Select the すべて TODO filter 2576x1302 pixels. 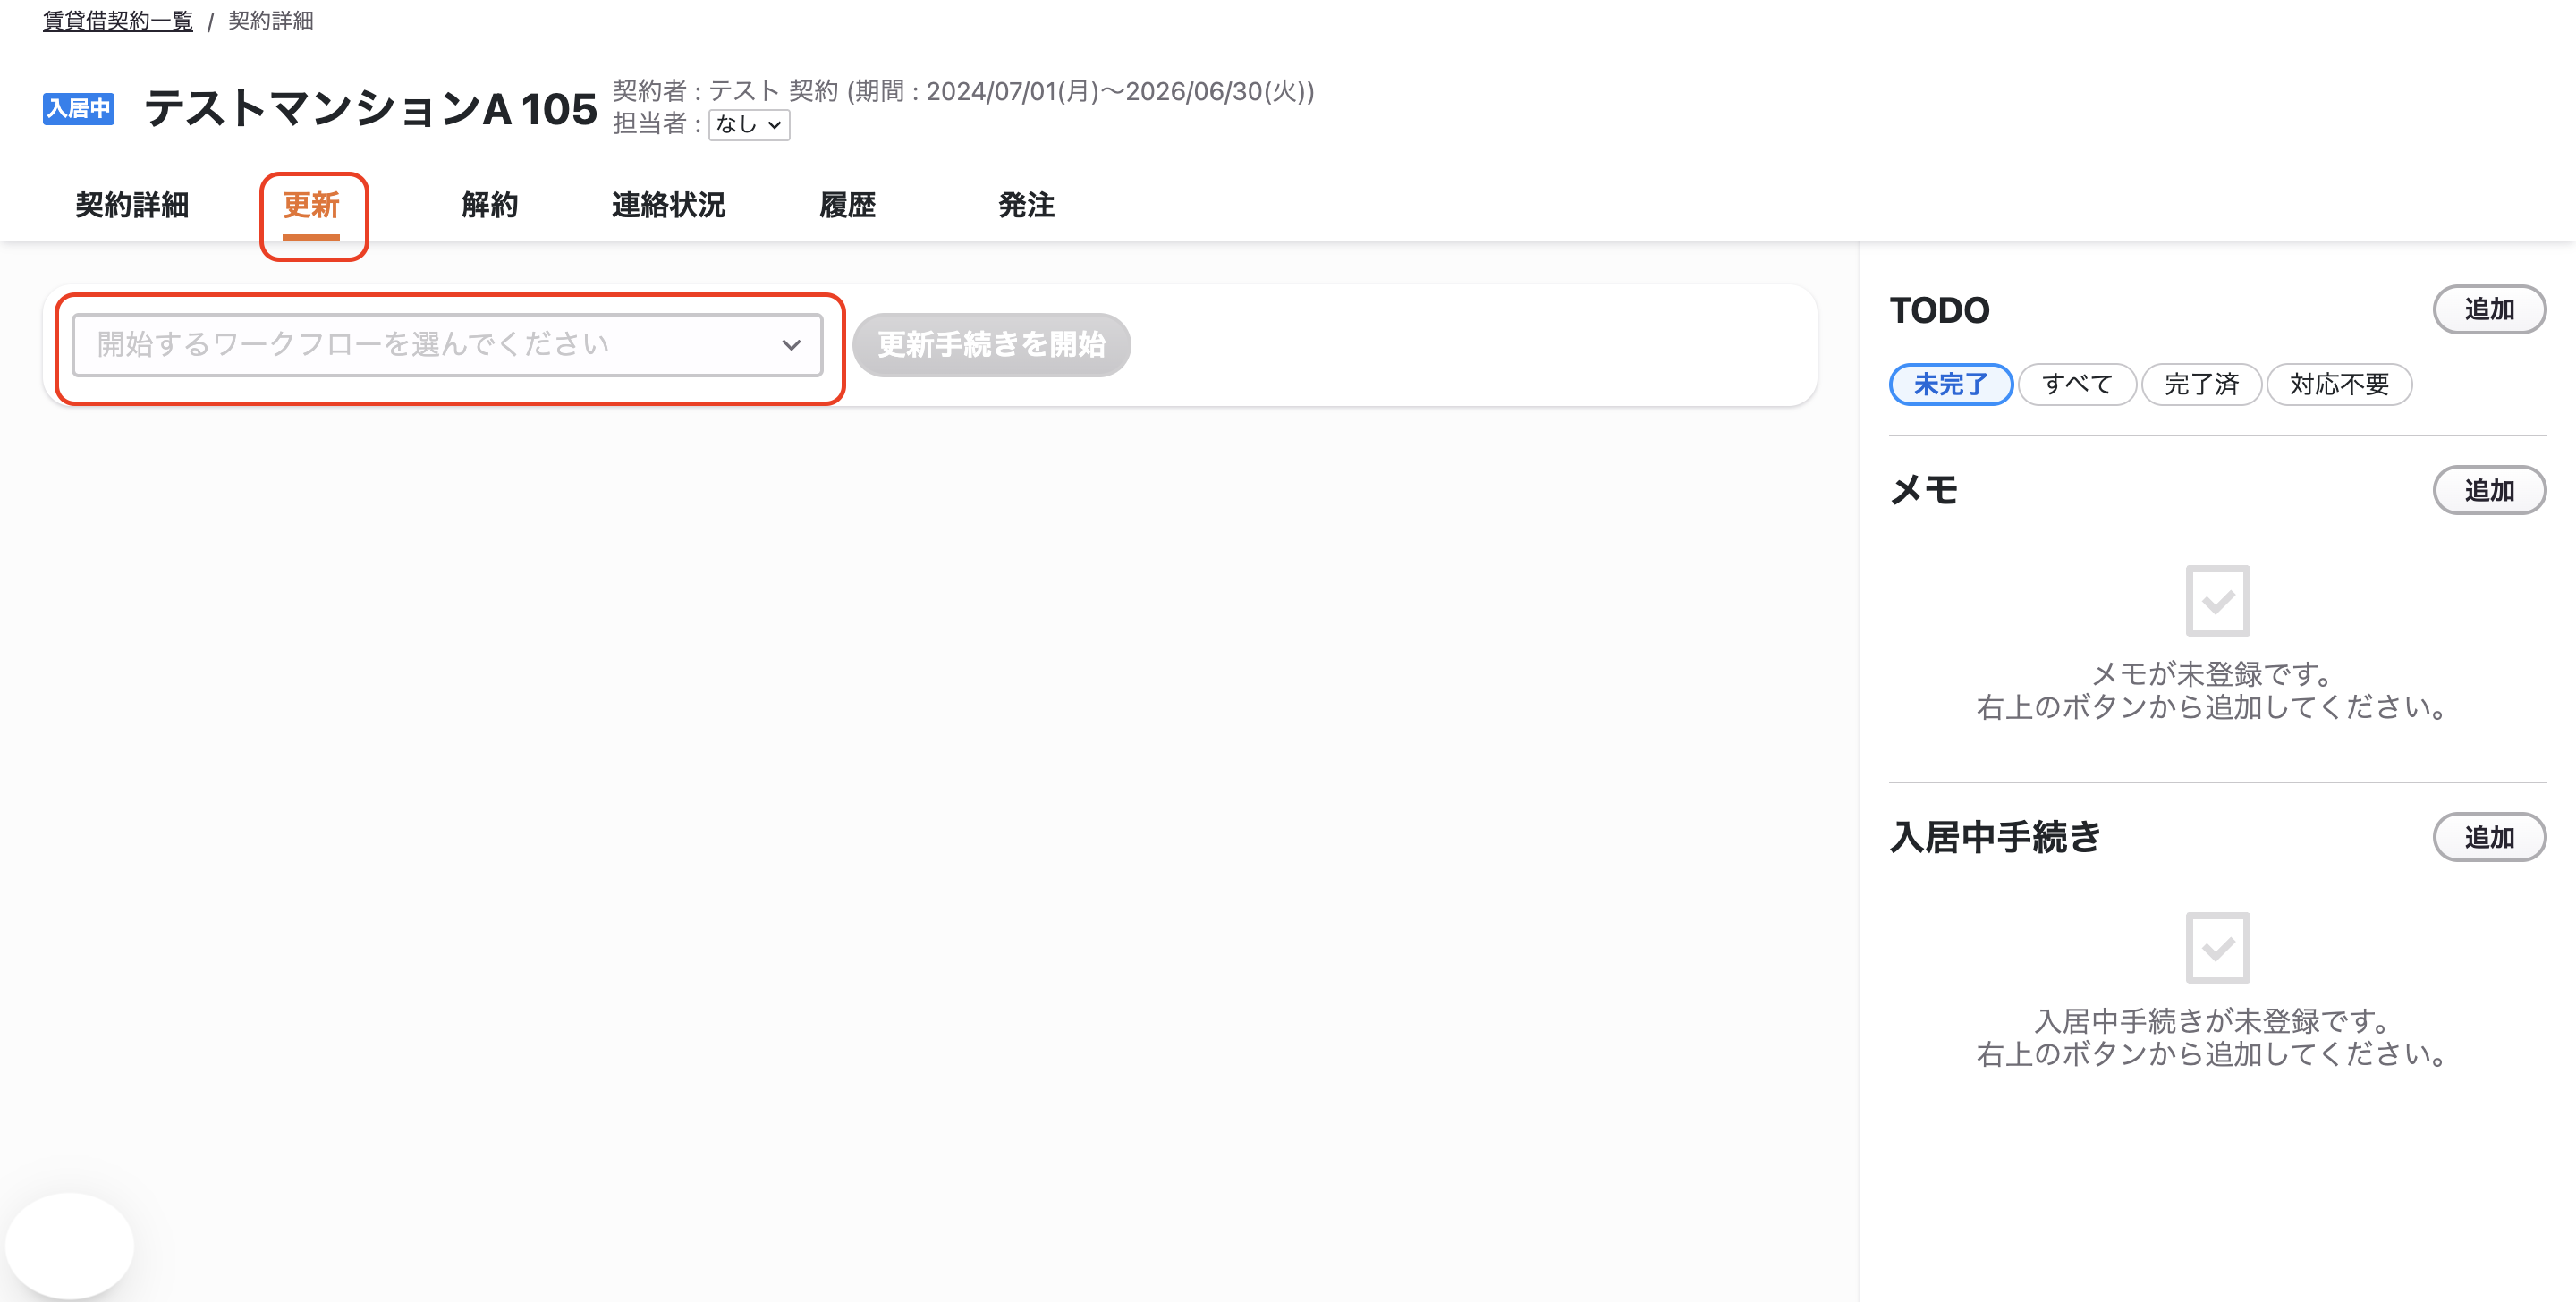click(2077, 384)
